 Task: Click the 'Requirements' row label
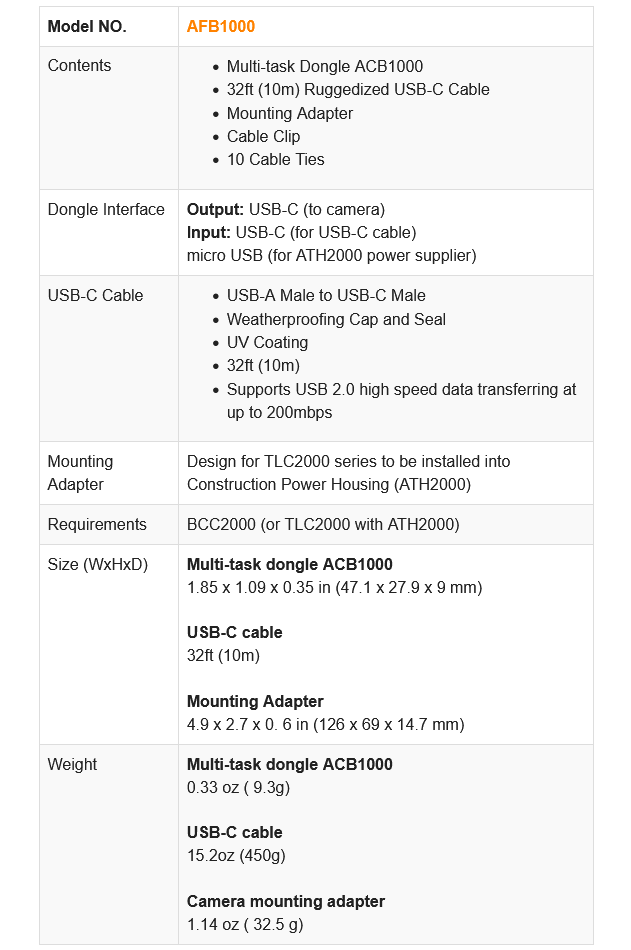tap(97, 524)
